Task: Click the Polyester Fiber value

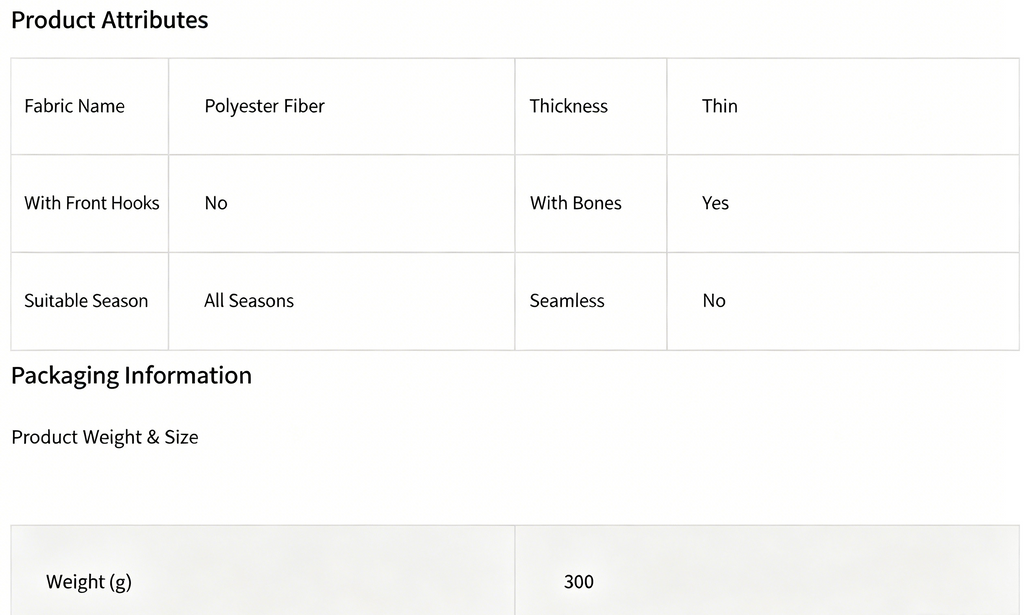Action: tap(264, 106)
